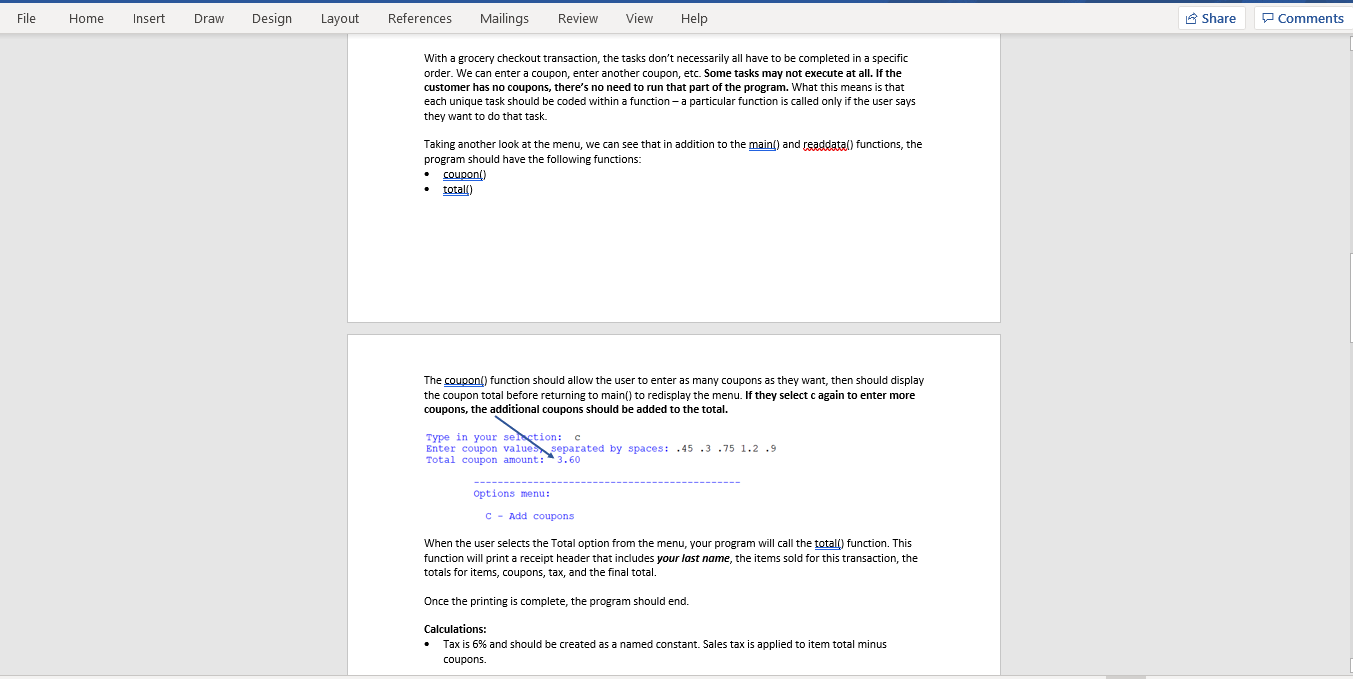1353x679 pixels.
Task: Open the View tab
Action: (639, 18)
